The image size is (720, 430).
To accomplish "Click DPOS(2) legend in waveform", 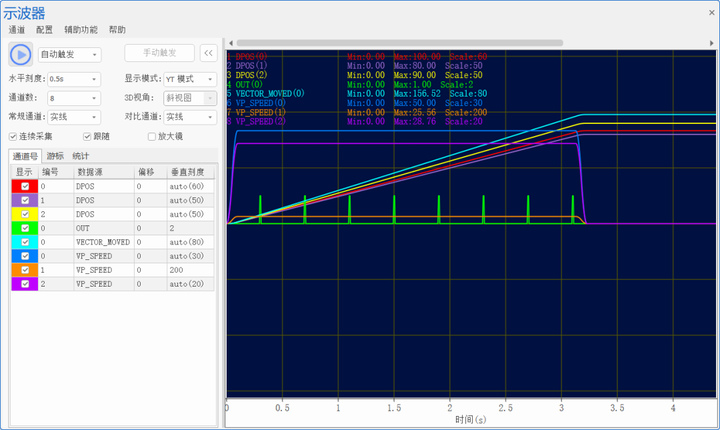I will click(251, 75).
